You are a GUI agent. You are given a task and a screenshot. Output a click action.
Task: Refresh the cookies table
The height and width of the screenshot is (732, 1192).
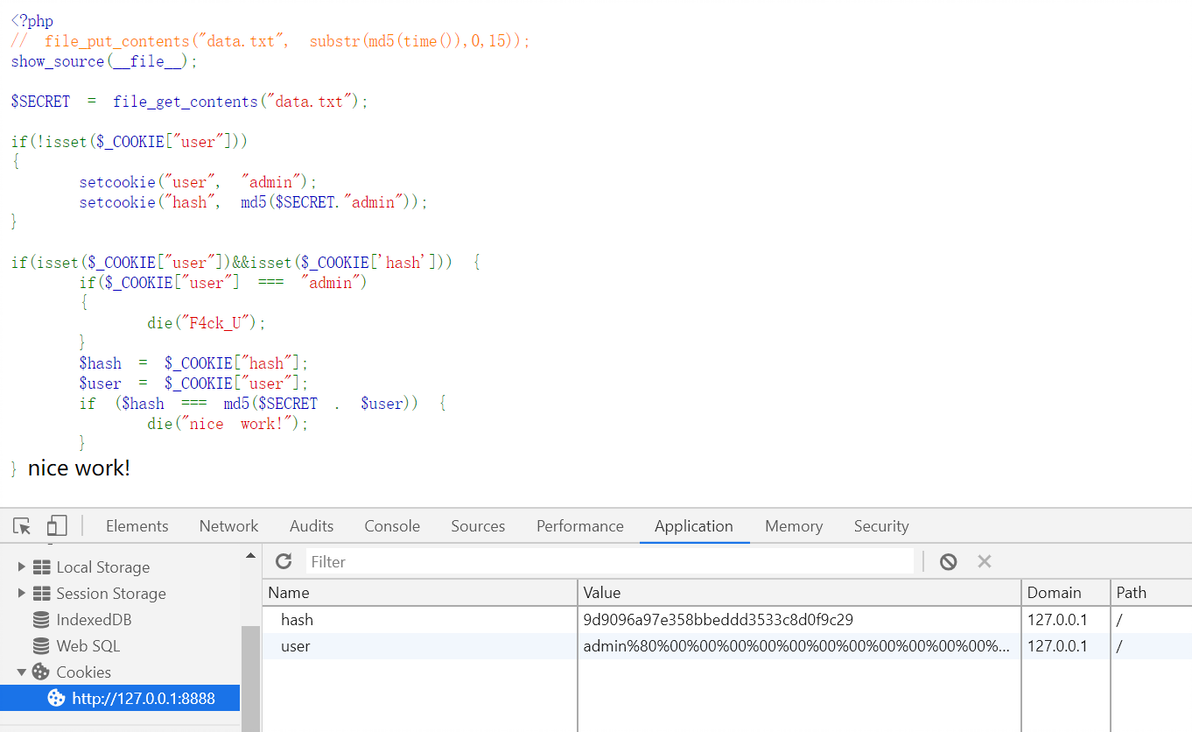[284, 562]
